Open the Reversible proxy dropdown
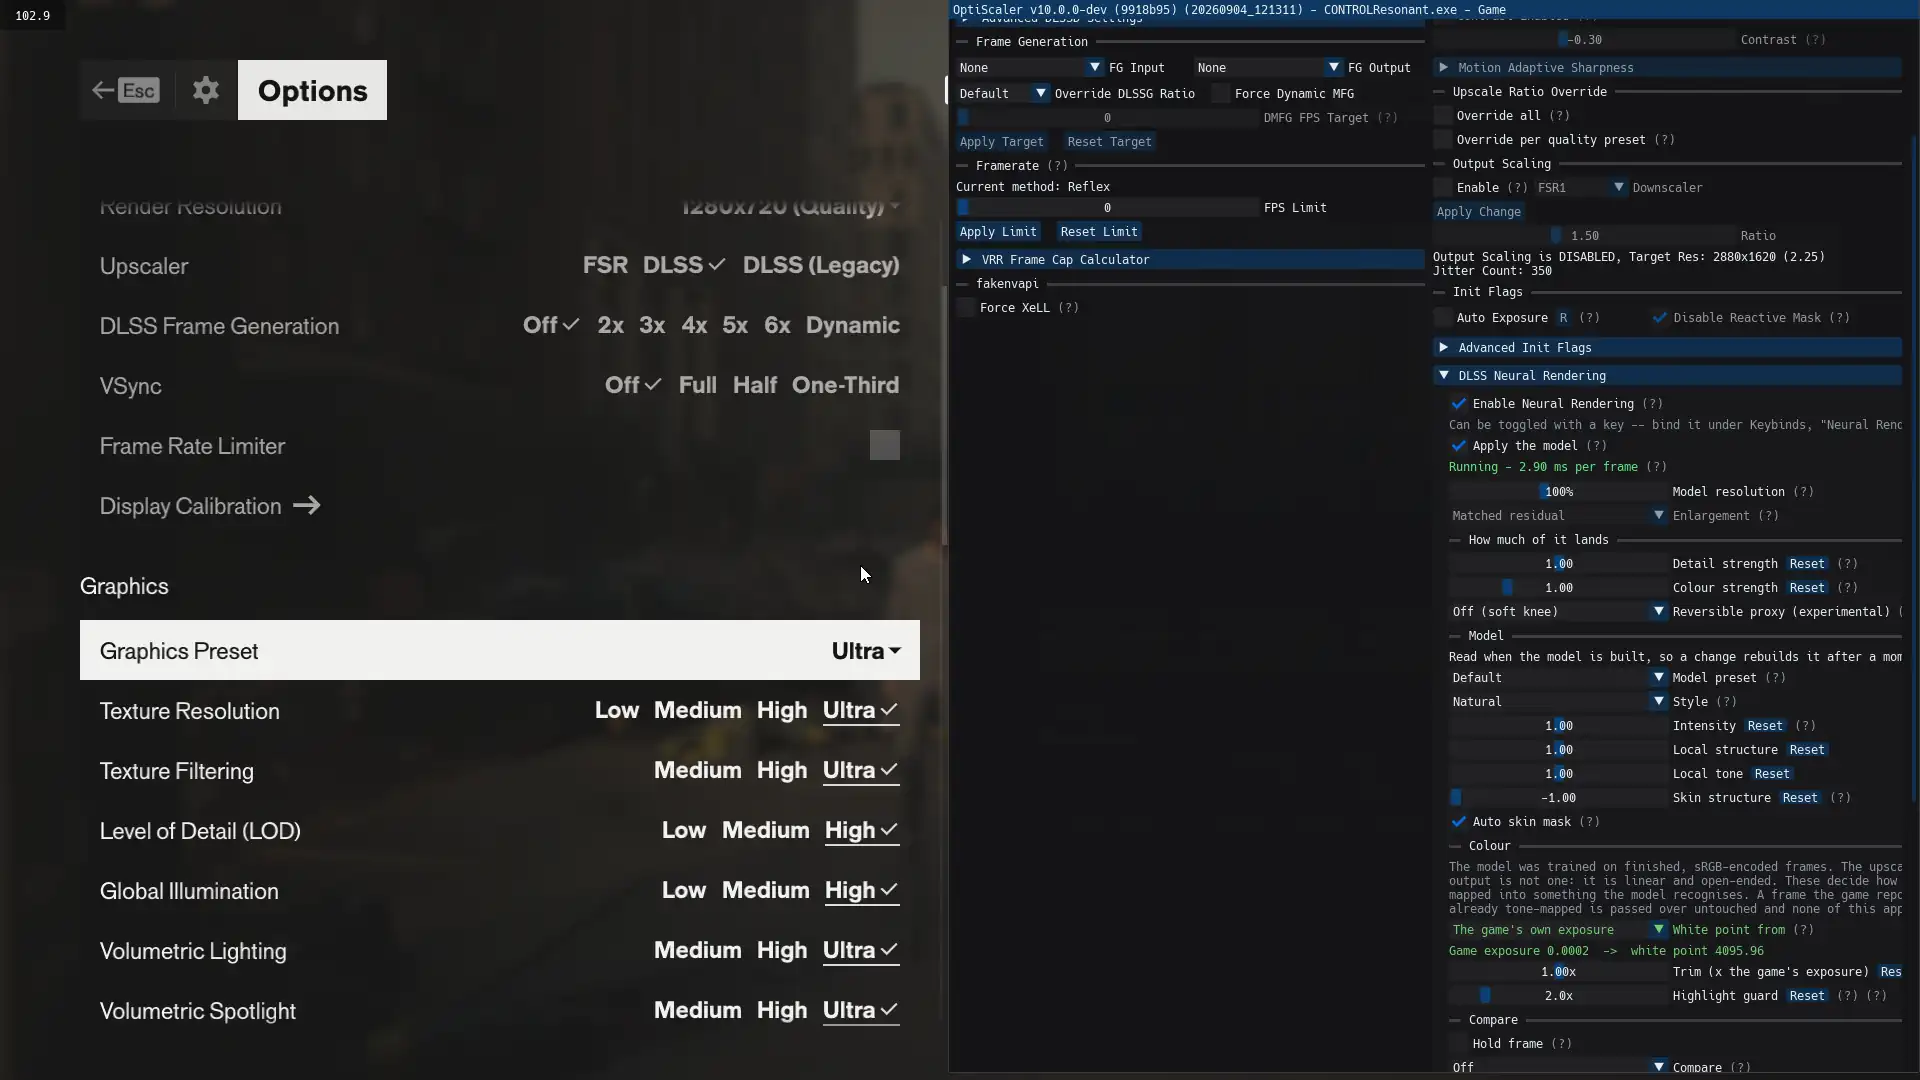This screenshot has width=1920, height=1080. point(1558,612)
